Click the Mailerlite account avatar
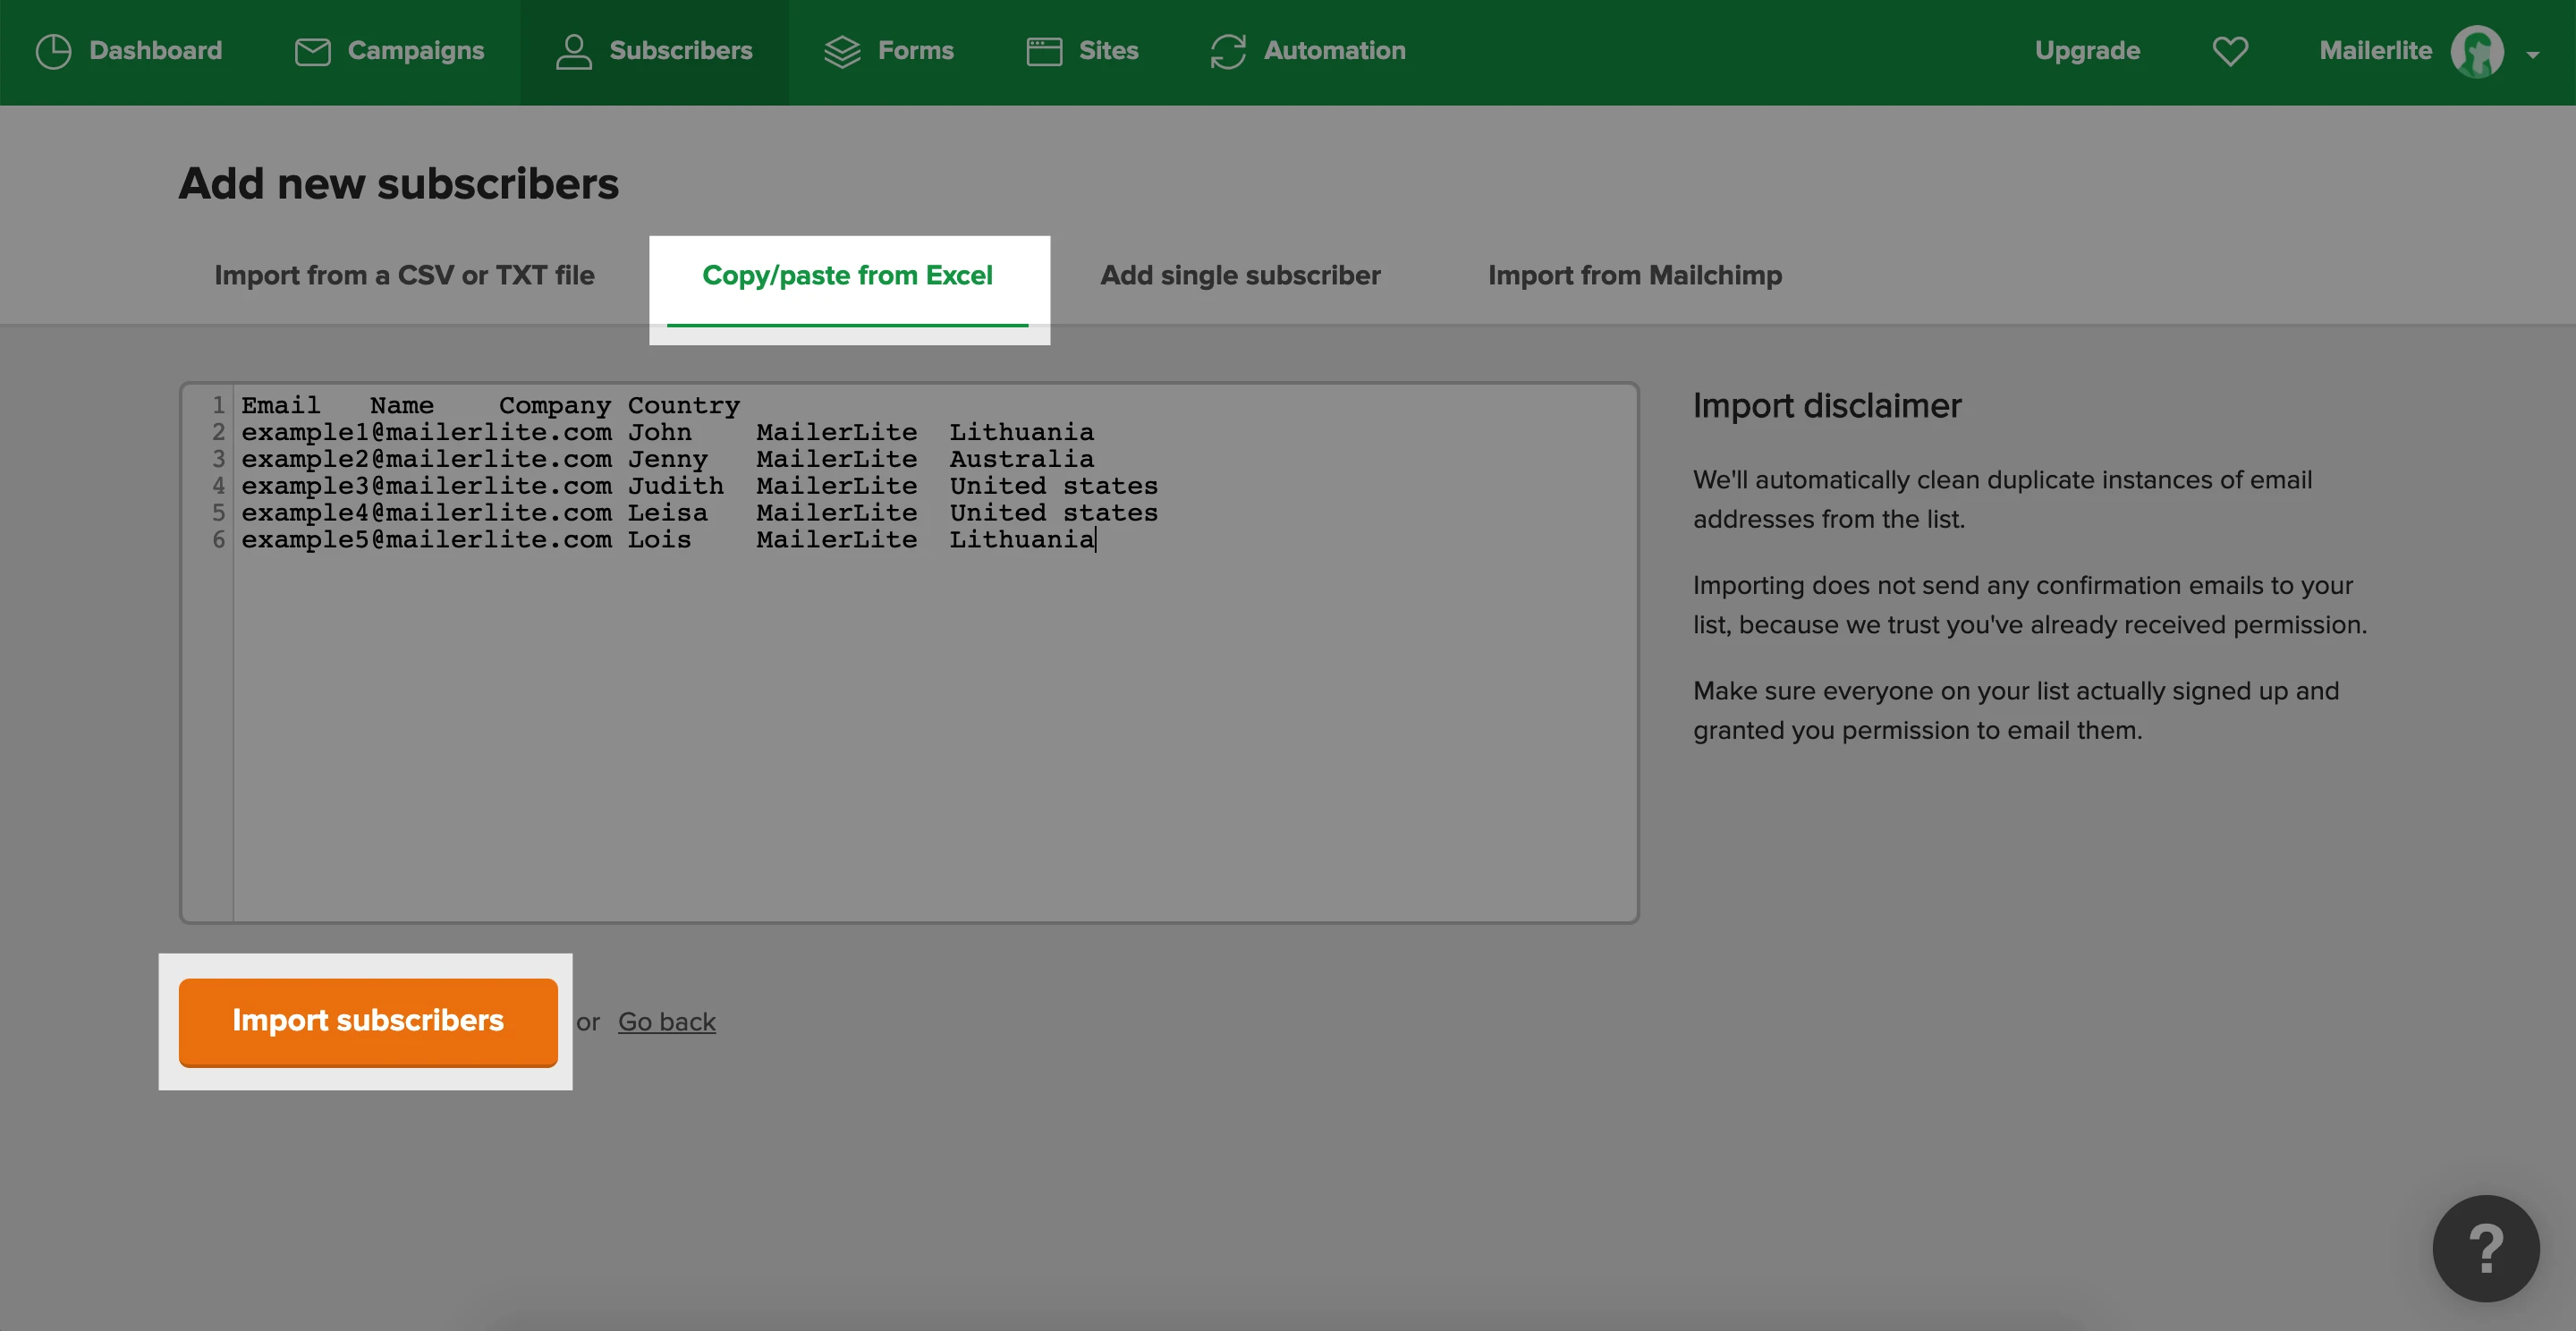Viewport: 2576px width, 1331px height. pos(2476,51)
